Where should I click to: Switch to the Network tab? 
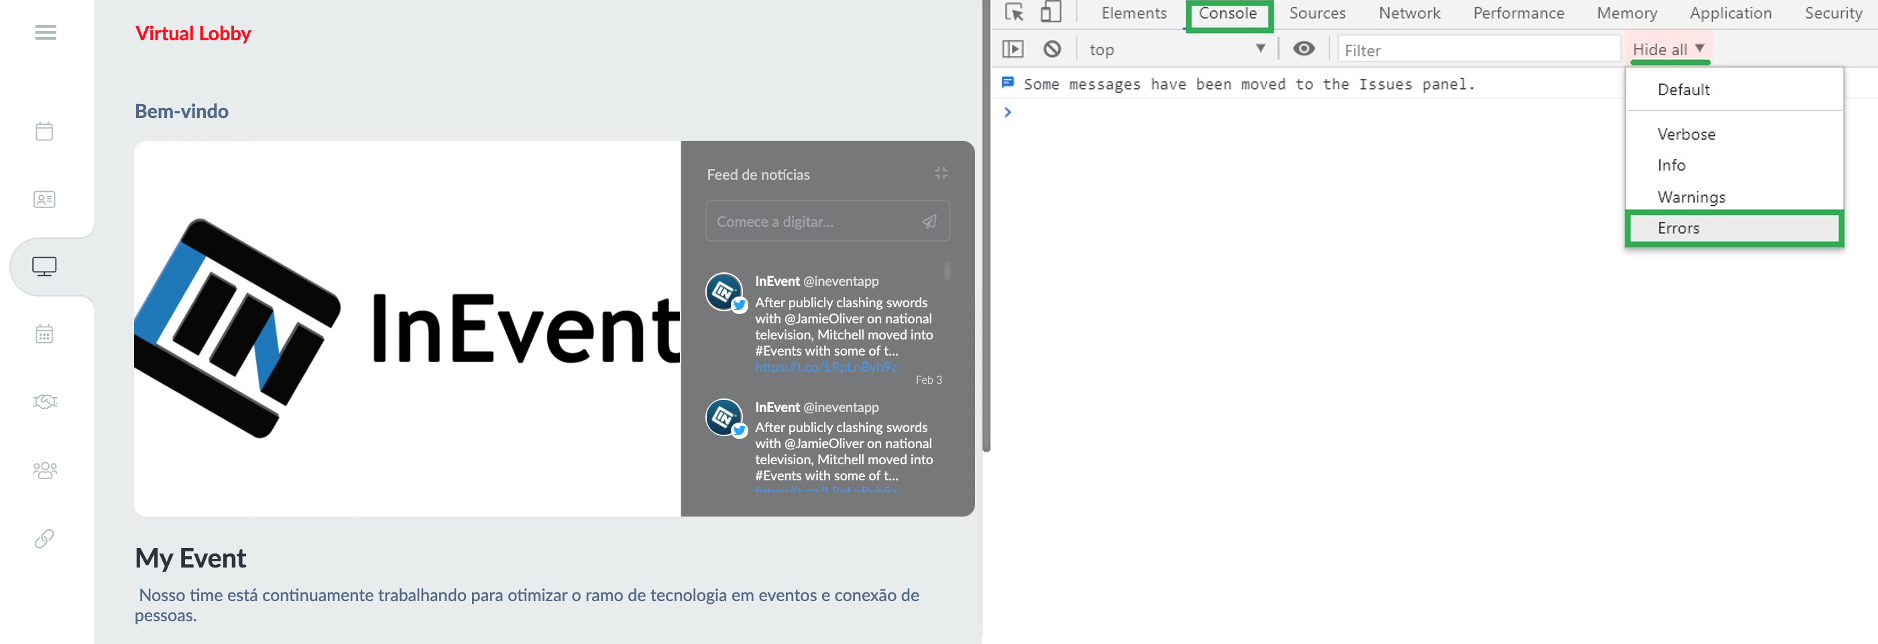1409,13
